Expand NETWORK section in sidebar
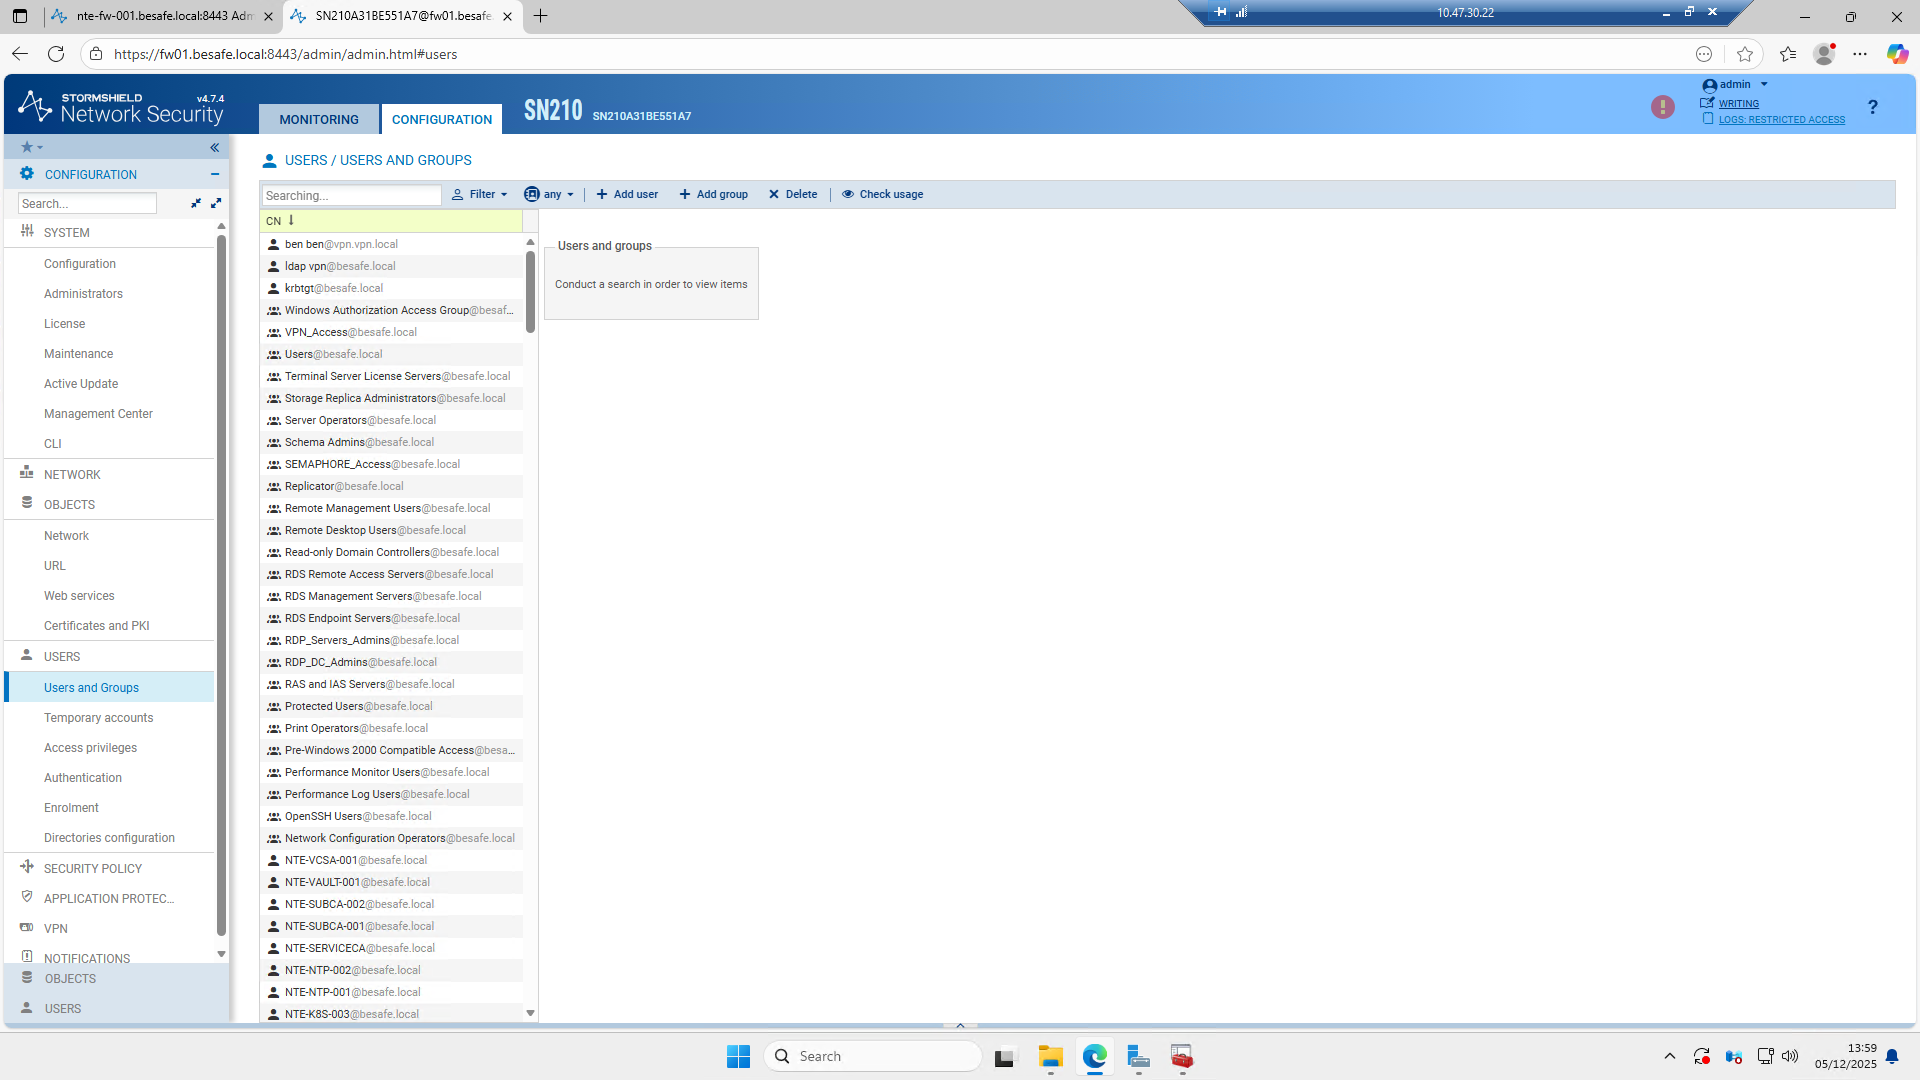Image resolution: width=1920 pixels, height=1080 pixels. (x=72, y=475)
